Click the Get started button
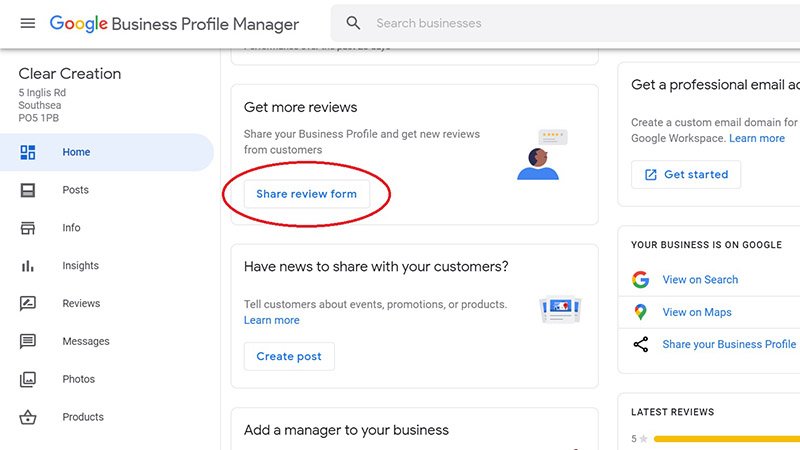 click(x=686, y=174)
